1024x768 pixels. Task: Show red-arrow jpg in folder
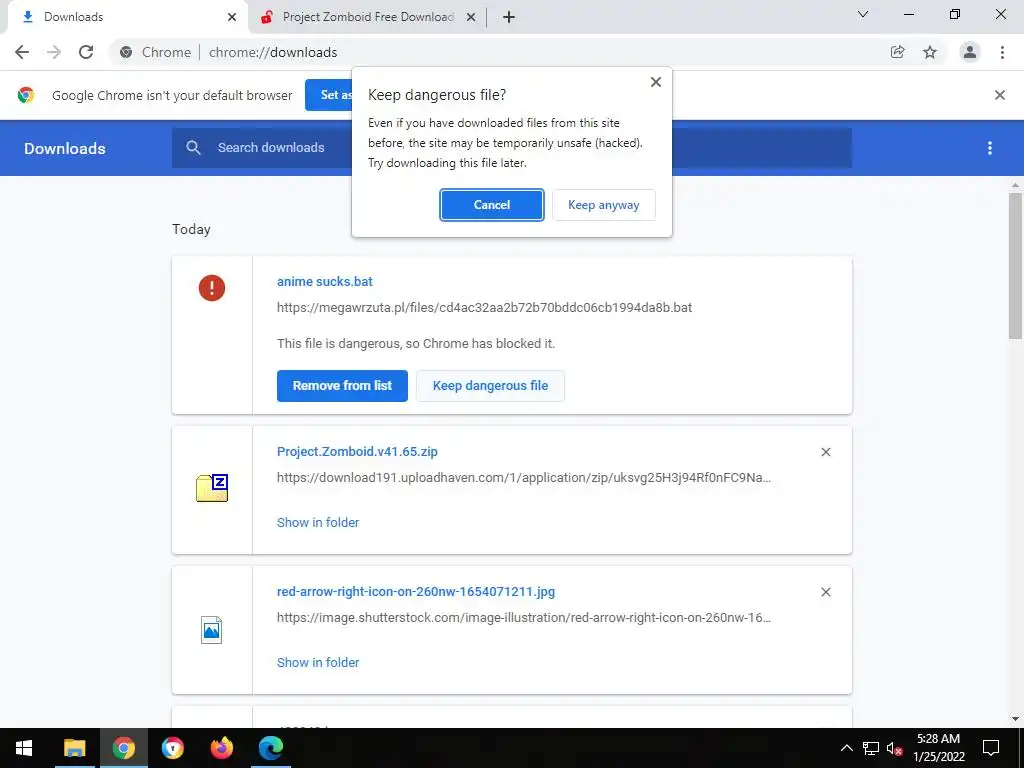point(318,662)
